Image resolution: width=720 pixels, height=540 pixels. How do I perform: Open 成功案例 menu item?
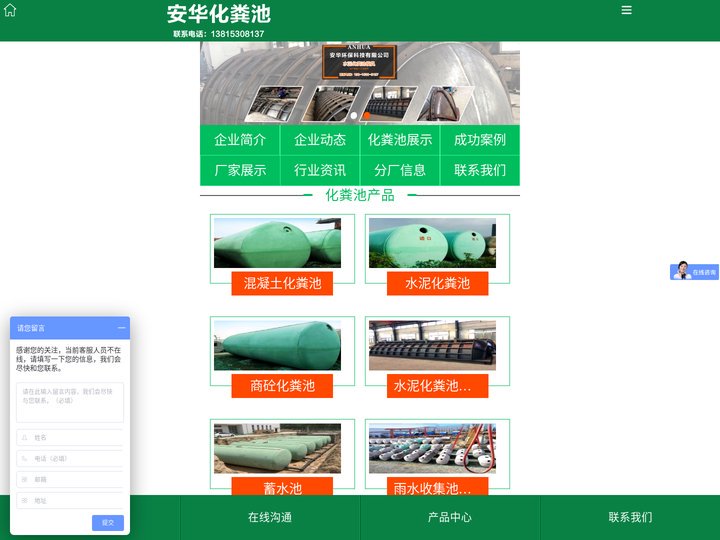pos(480,140)
